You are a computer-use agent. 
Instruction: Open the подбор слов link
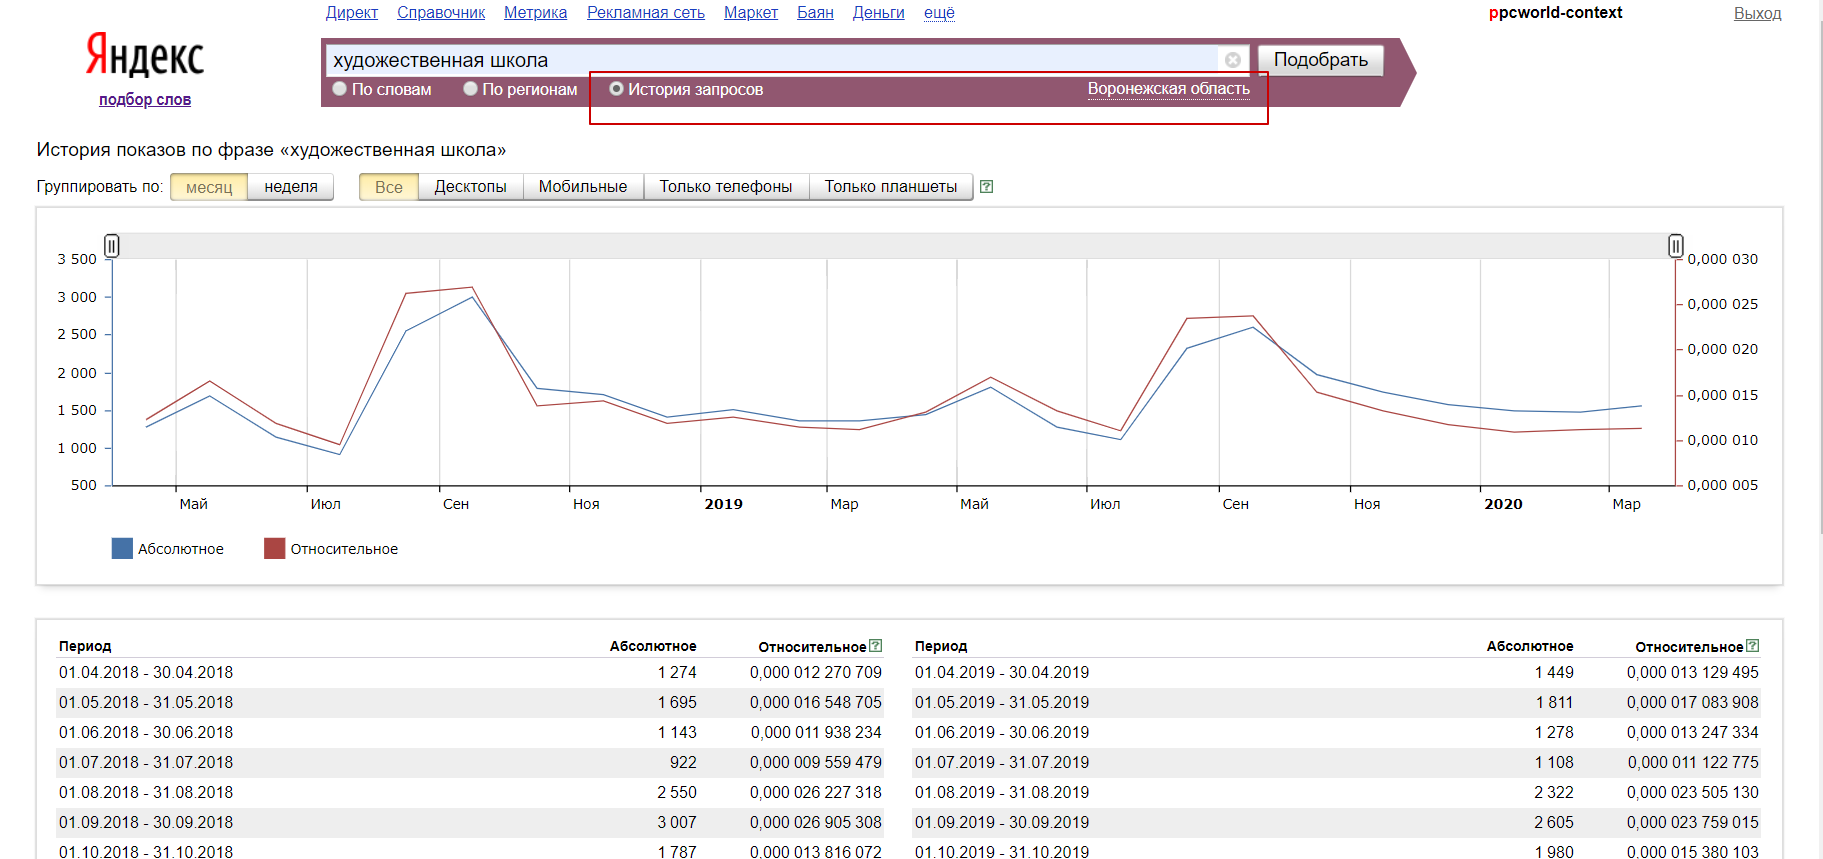point(145,100)
